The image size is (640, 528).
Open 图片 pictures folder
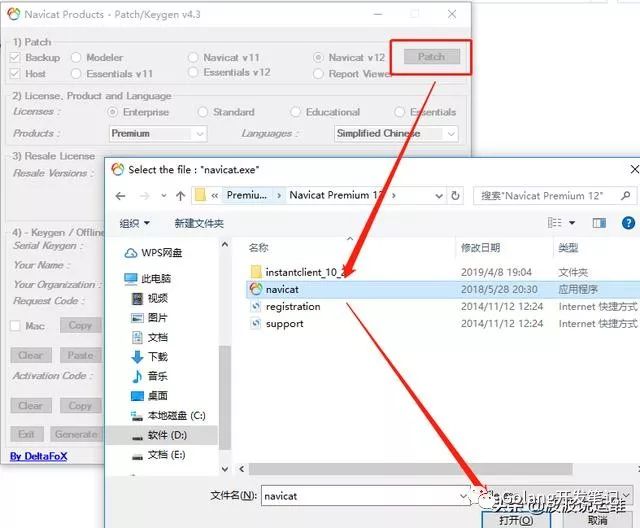point(149,318)
